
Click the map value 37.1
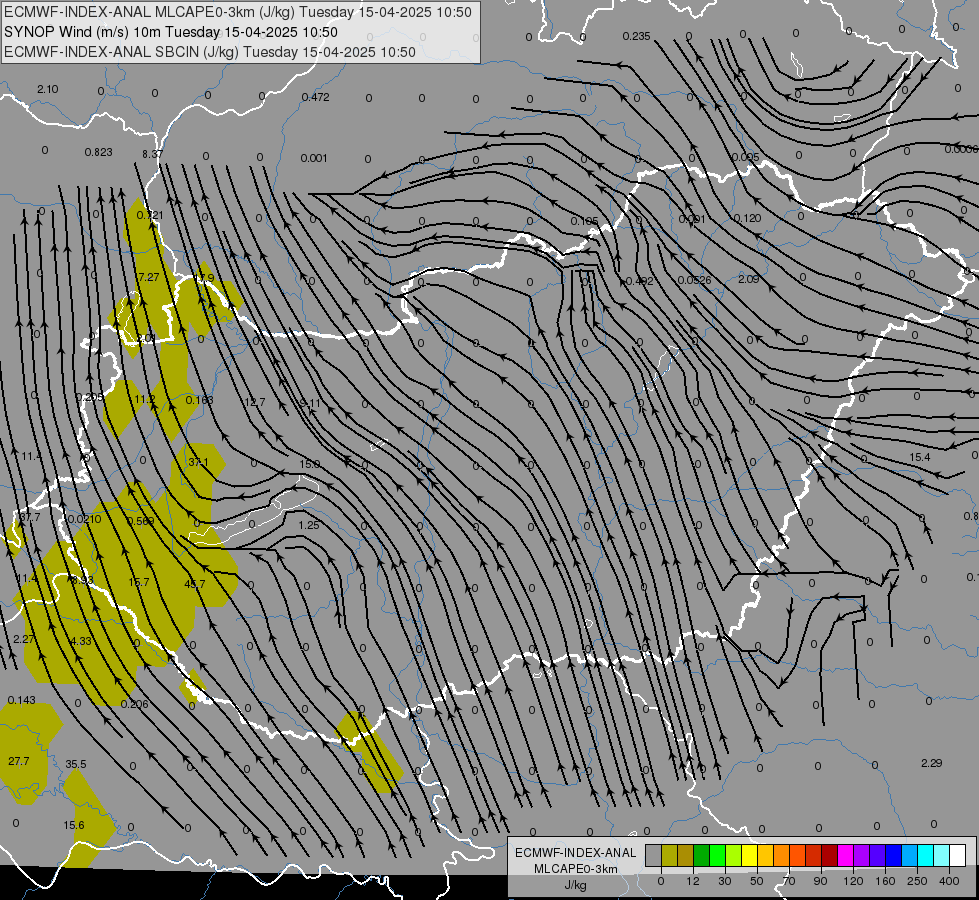(198, 462)
